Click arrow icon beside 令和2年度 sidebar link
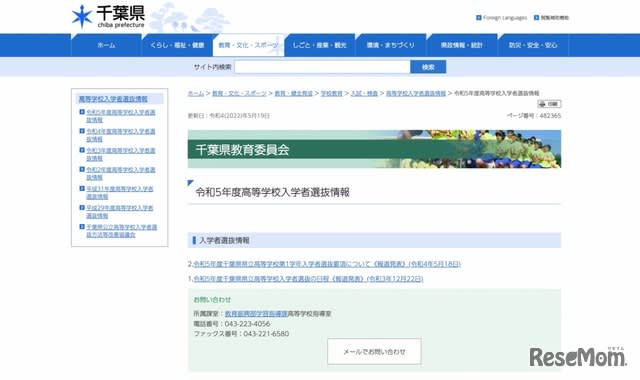Viewport: 640px width, 380px height. coord(82,169)
